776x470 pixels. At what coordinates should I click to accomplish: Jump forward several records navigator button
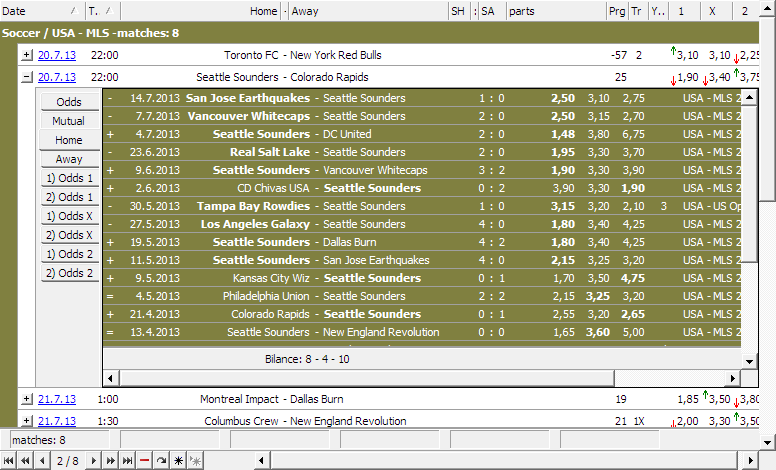tap(110, 461)
